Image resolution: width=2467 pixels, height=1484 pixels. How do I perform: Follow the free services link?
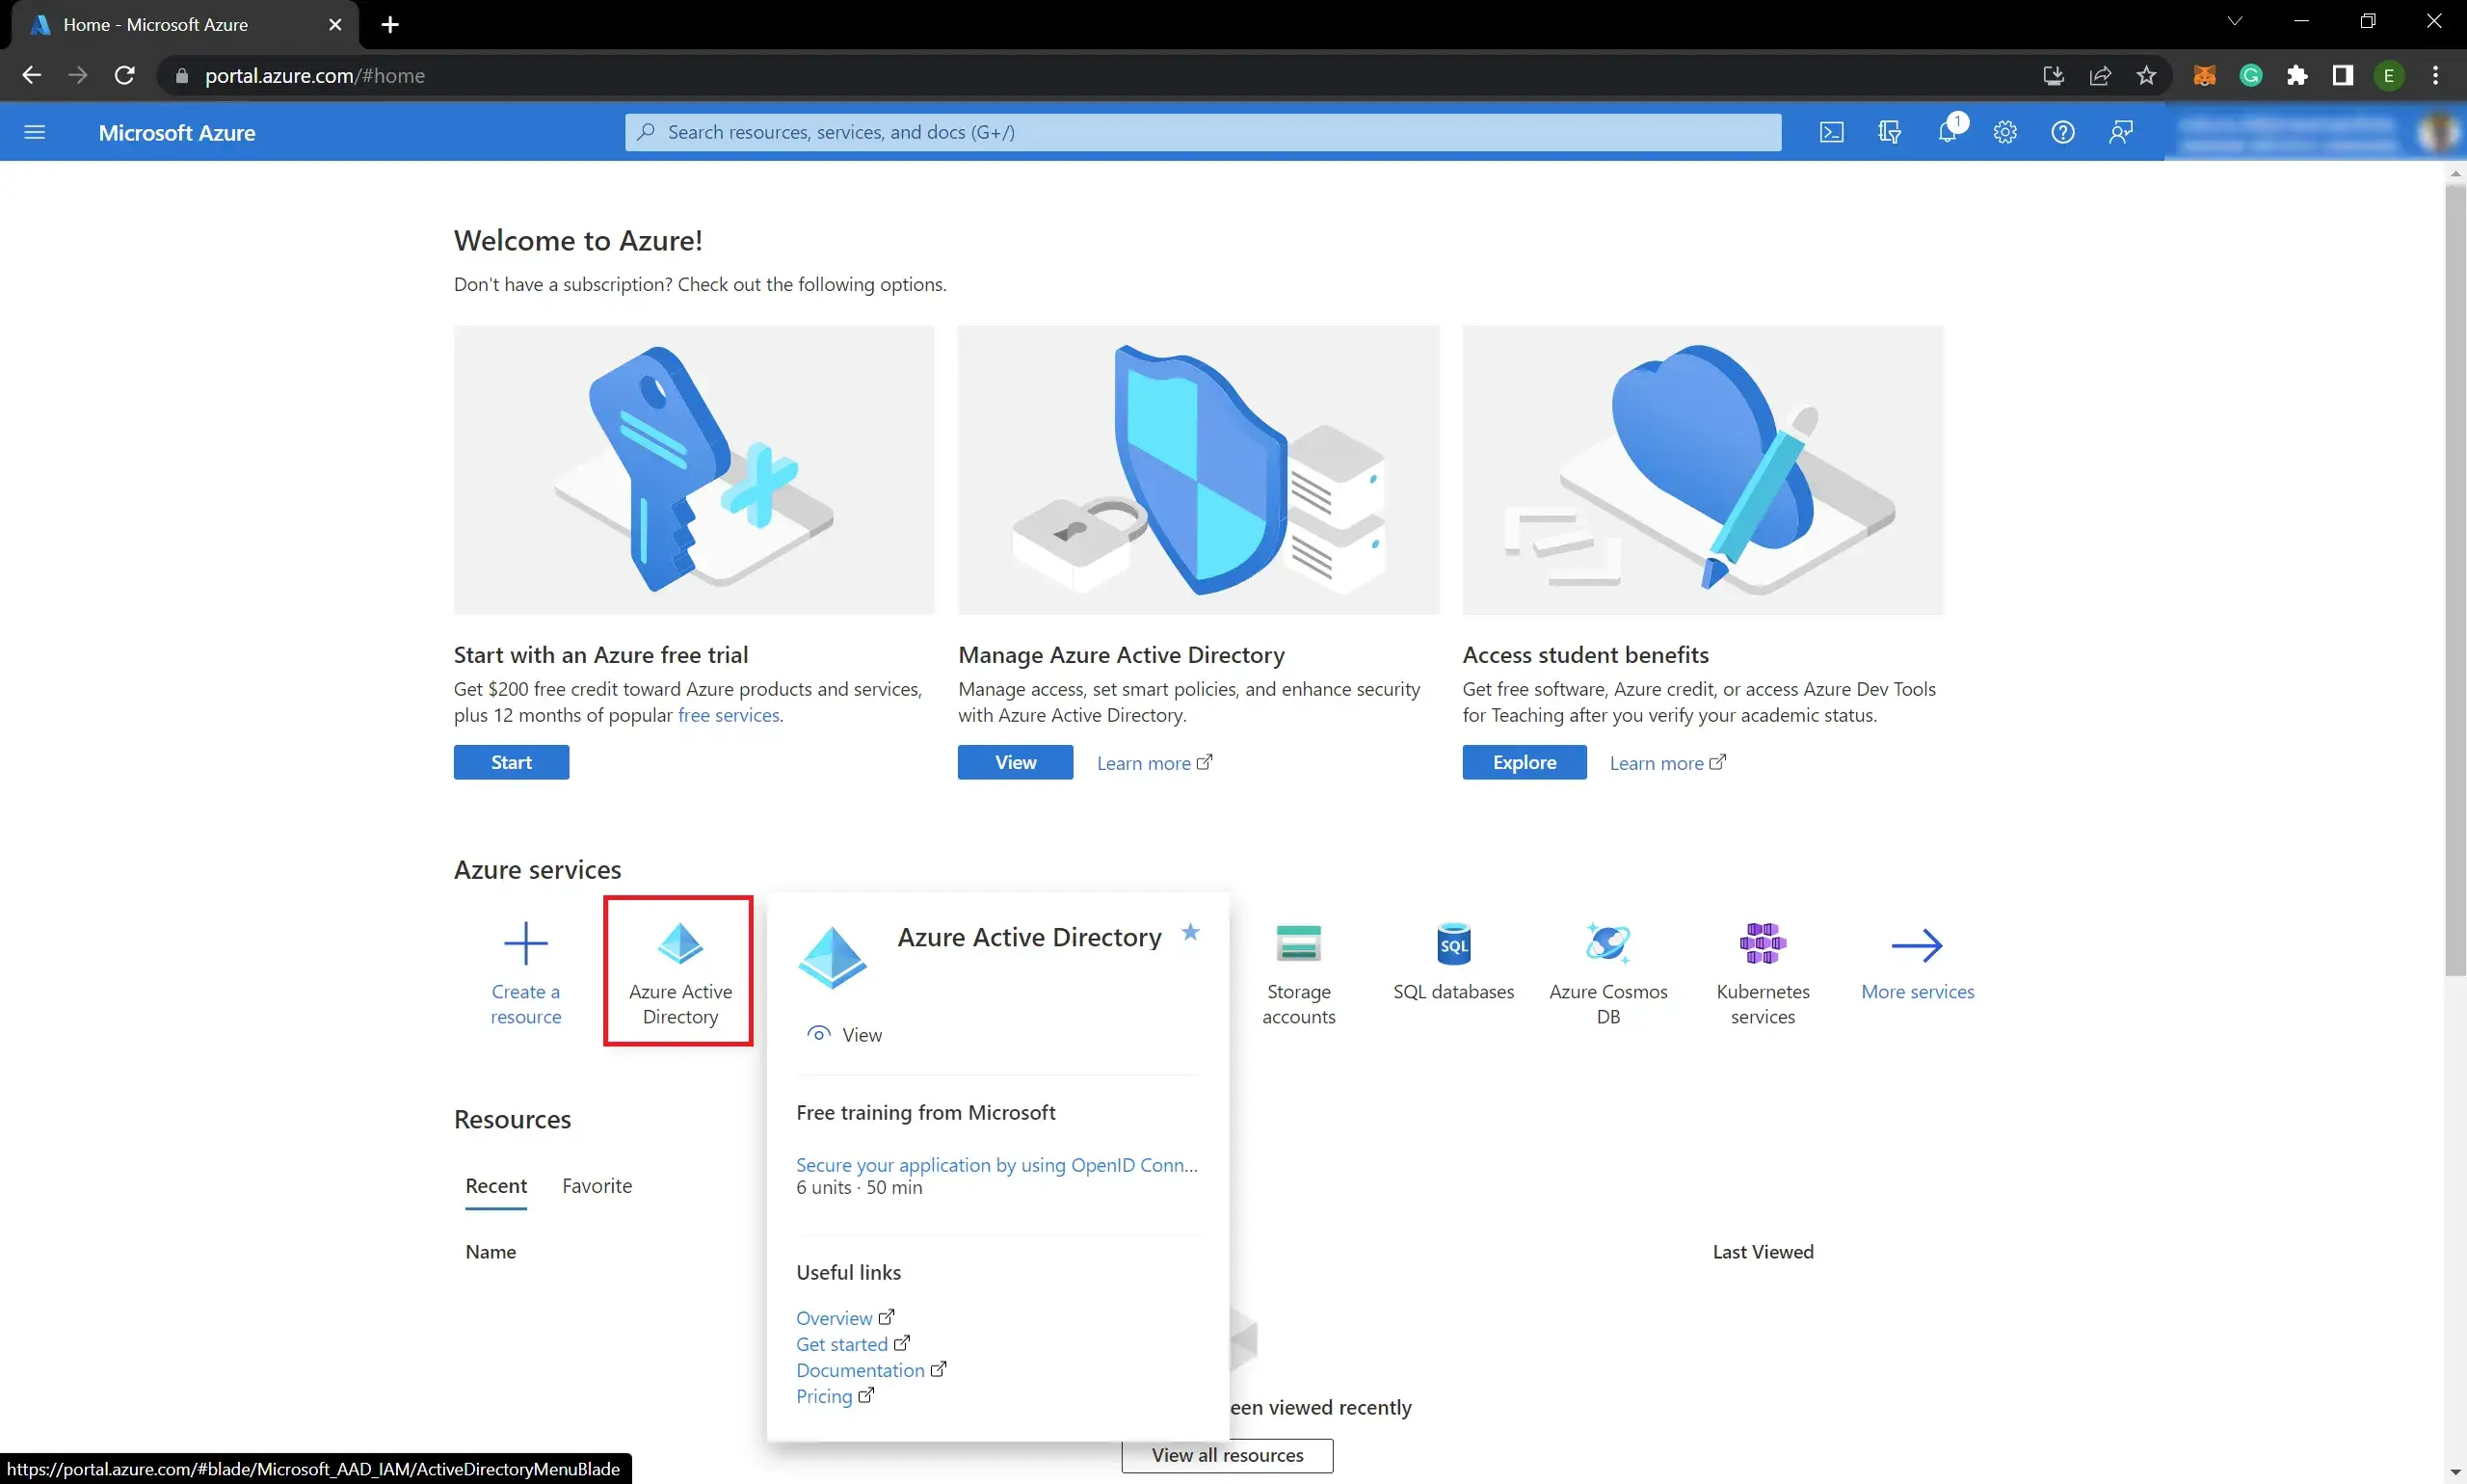point(729,715)
